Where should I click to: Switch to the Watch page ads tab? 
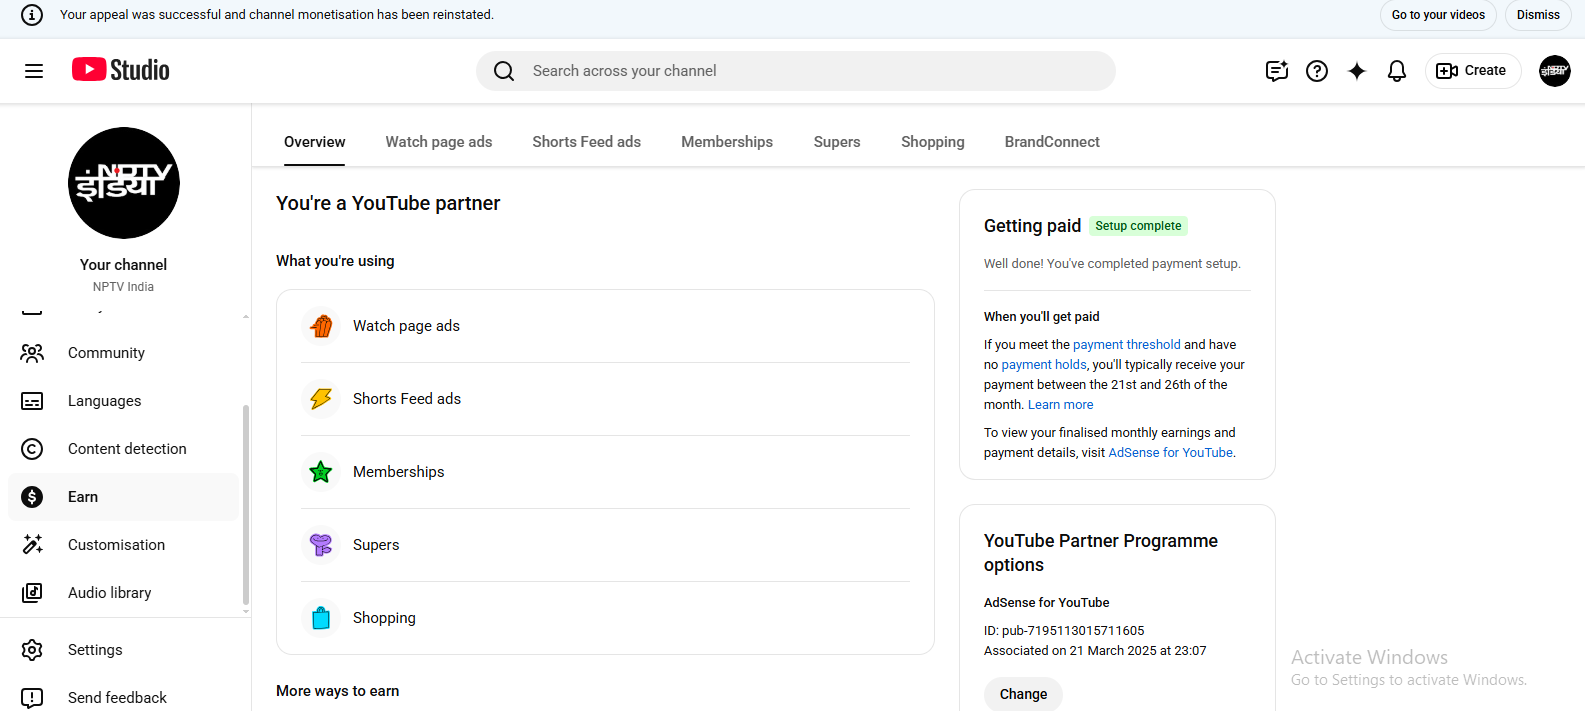[x=439, y=142]
